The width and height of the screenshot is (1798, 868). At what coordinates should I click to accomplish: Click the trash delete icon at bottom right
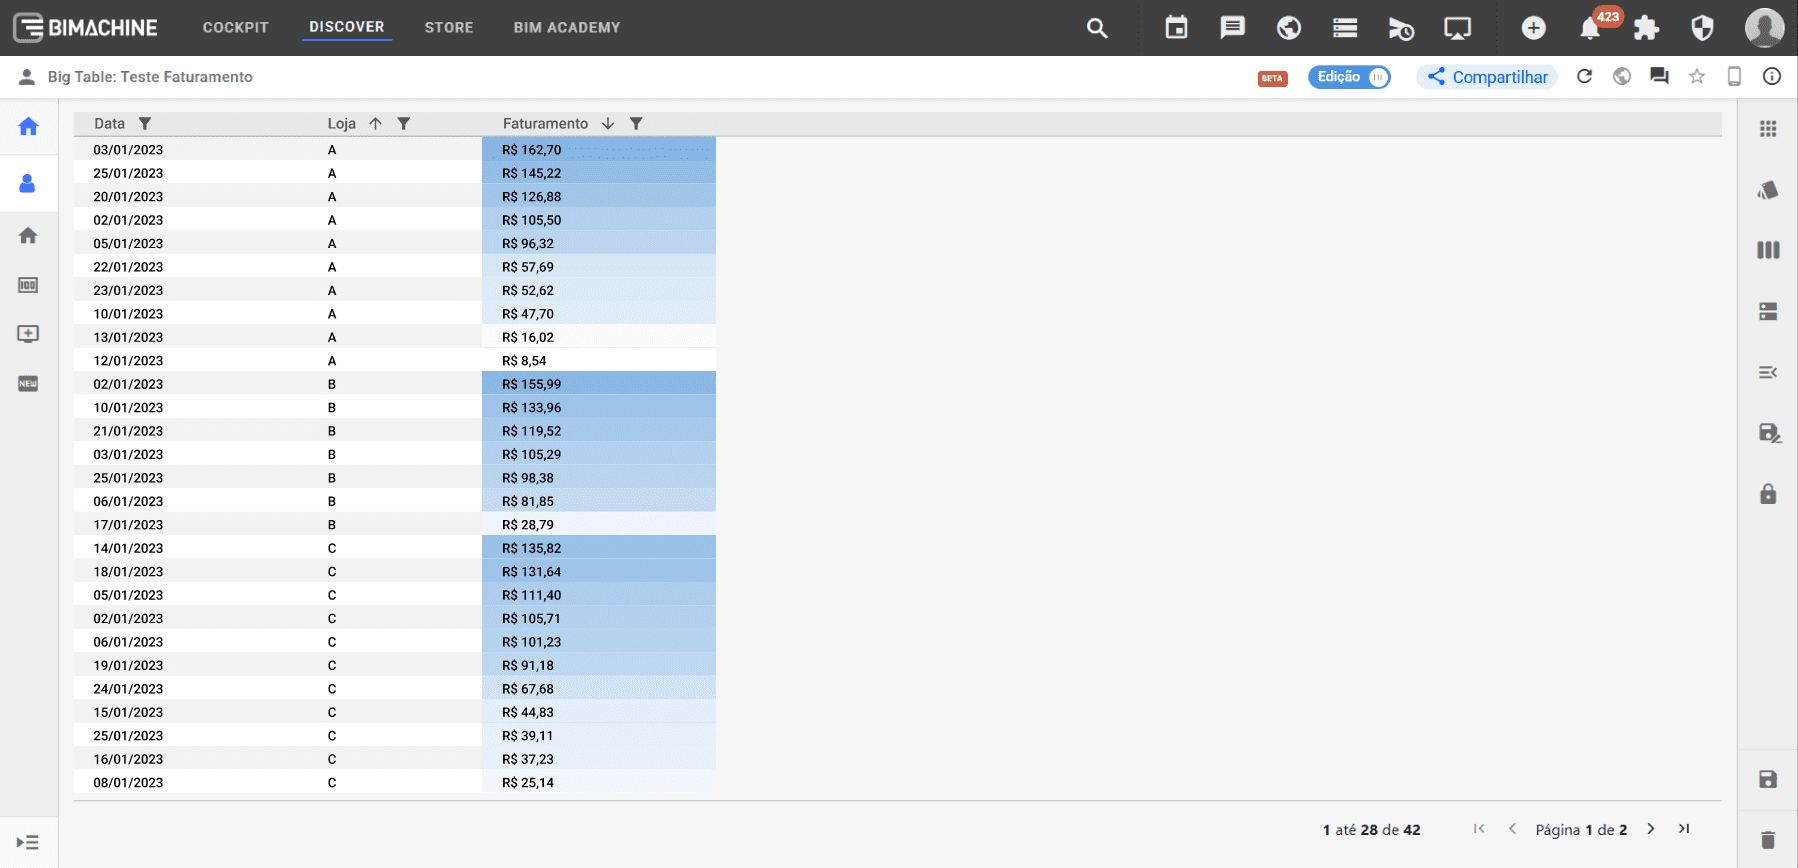[1768, 840]
